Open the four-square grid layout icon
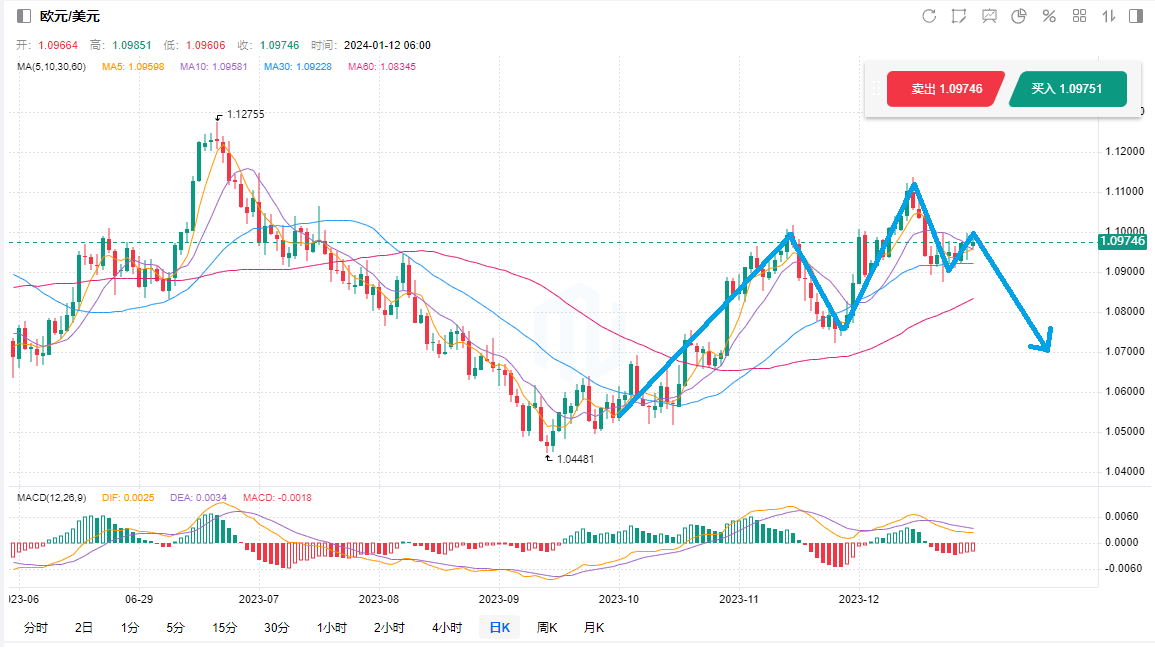 (x=1079, y=16)
